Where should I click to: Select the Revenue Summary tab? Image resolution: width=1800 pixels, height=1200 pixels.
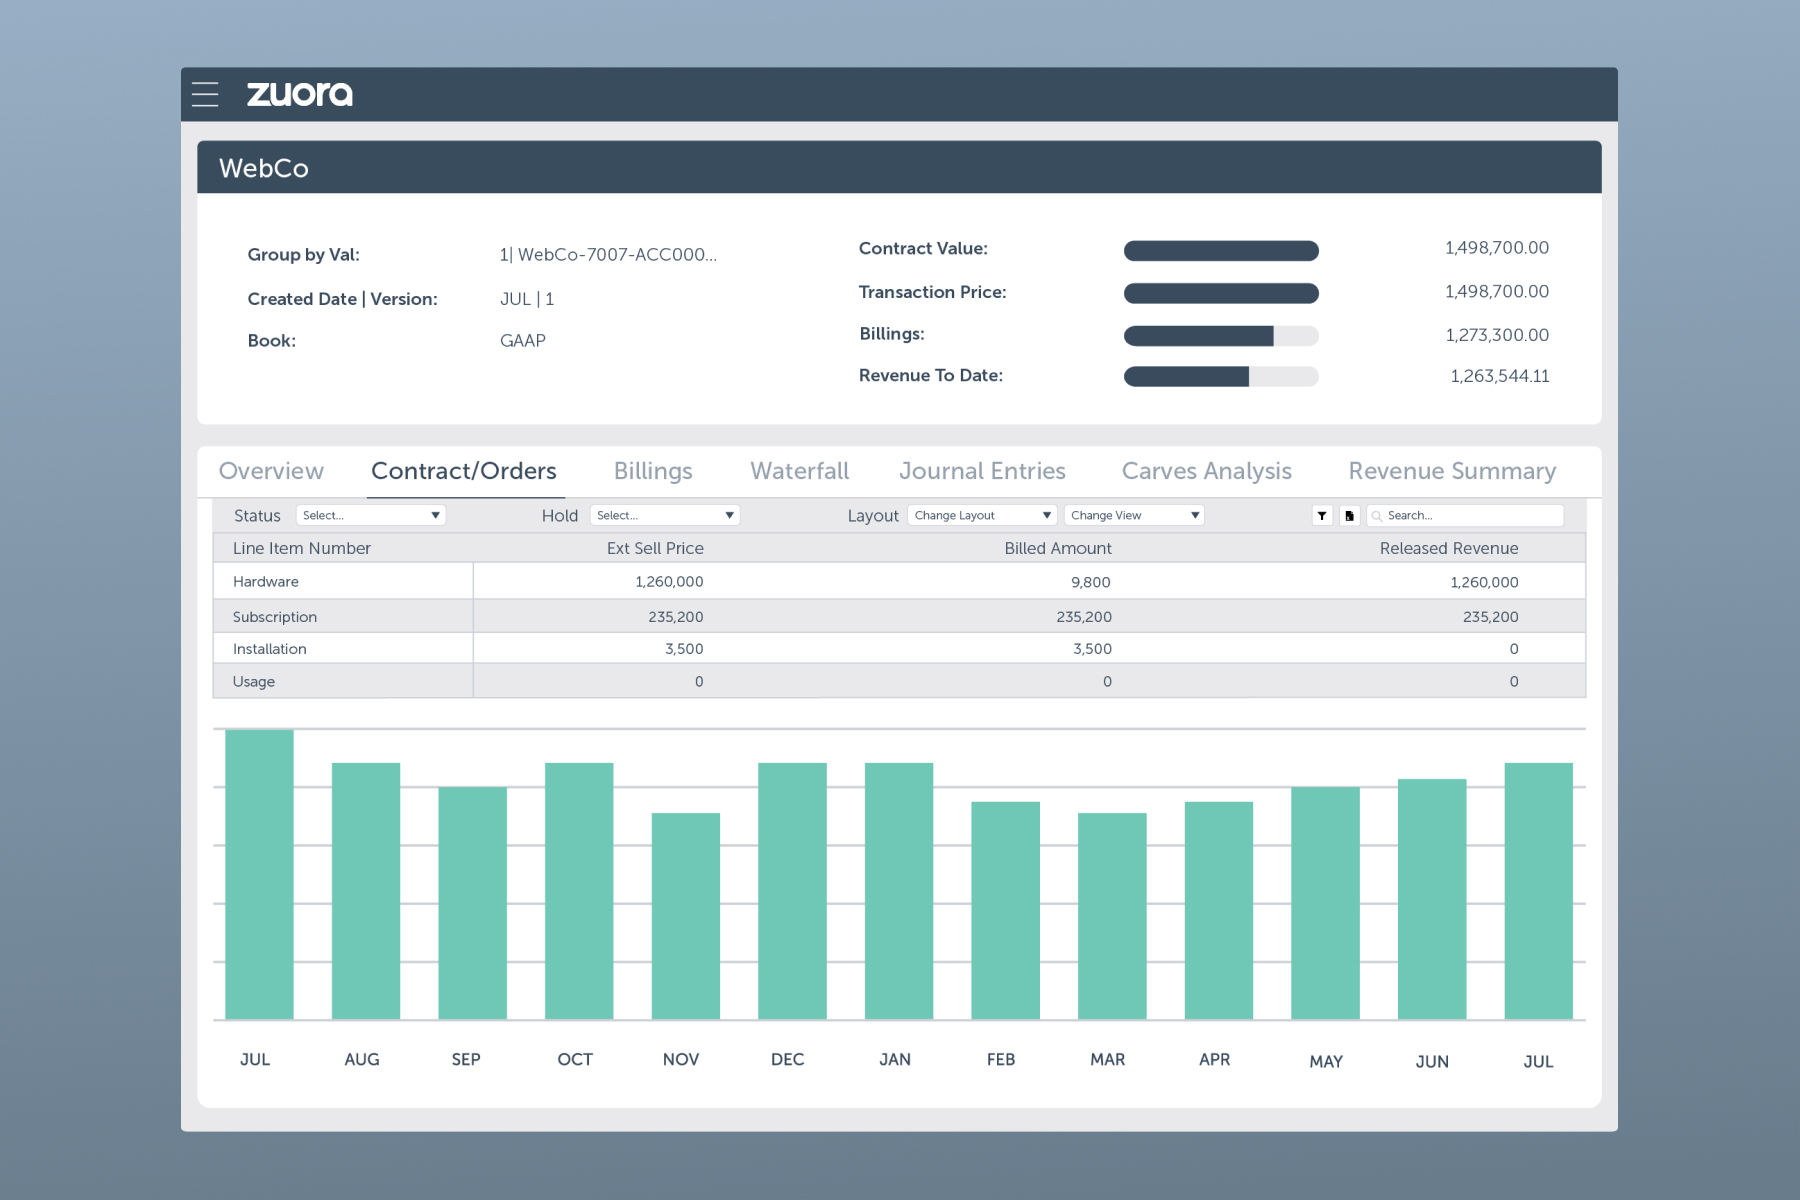tap(1452, 471)
